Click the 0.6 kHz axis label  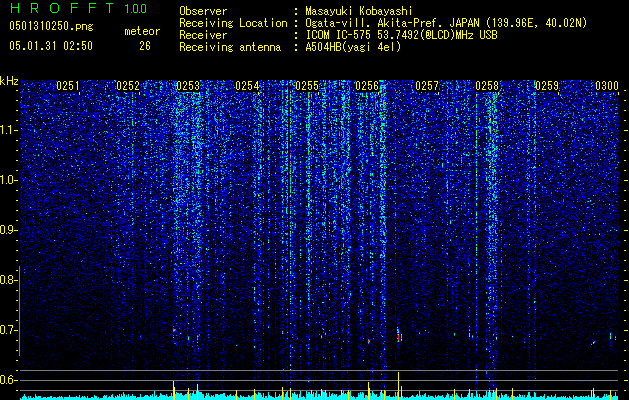pyautogui.click(x=7, y=380)
